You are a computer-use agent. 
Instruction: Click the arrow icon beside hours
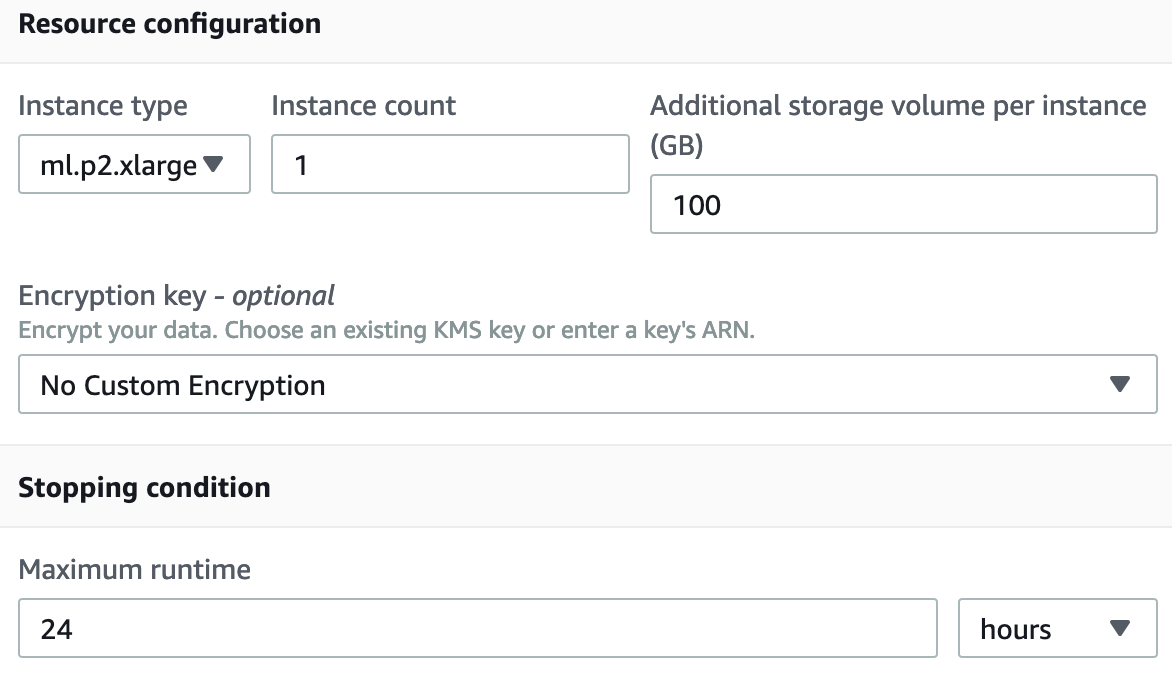(1120, 629)
